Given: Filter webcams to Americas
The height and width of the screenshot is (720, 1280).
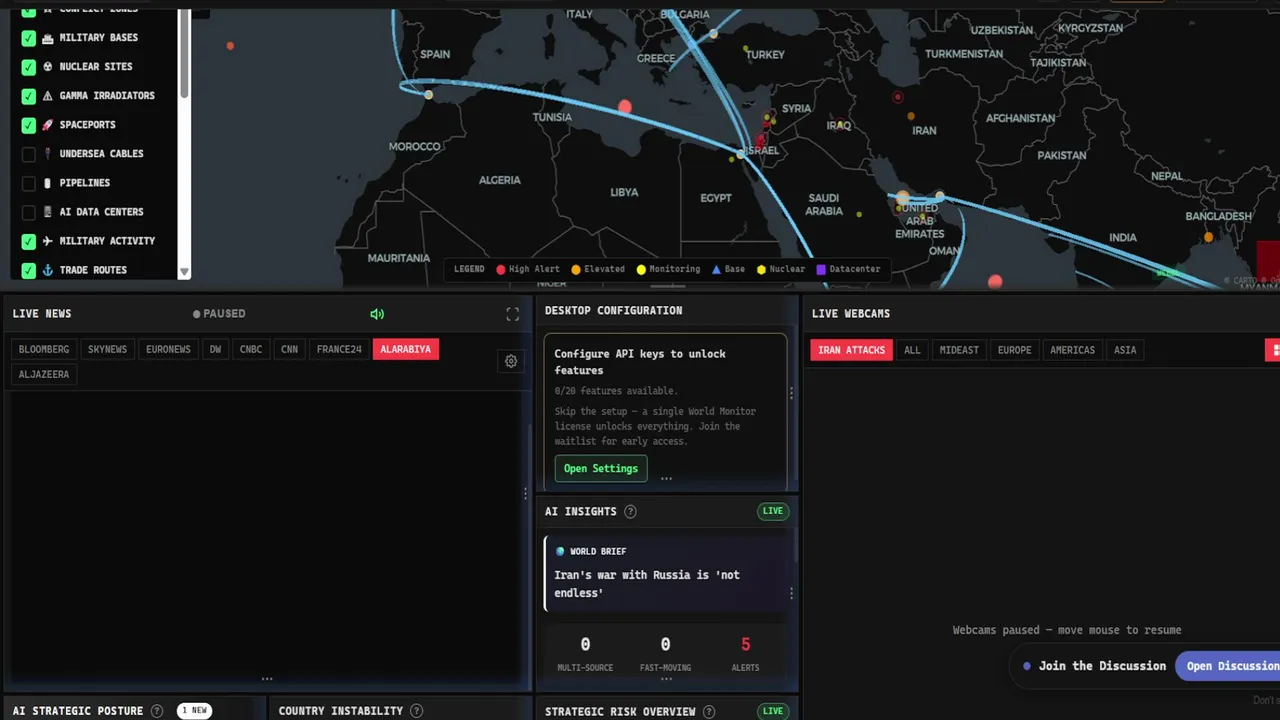Looking at the screenshot, I should coord(1073,350).
